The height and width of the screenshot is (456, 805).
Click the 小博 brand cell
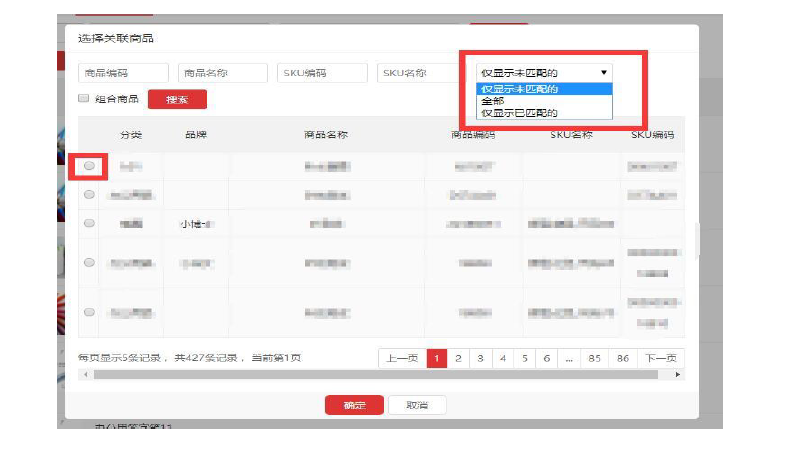(x=197, y=224)
